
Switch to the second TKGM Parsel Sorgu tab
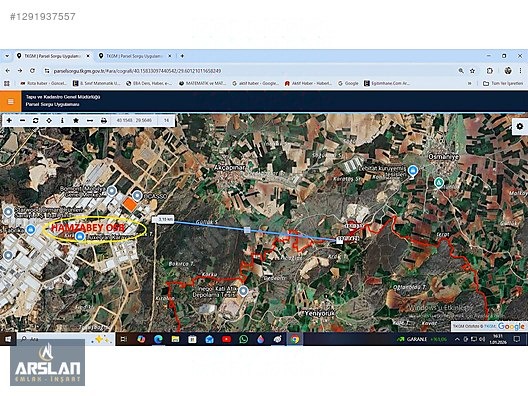(135, 56)
